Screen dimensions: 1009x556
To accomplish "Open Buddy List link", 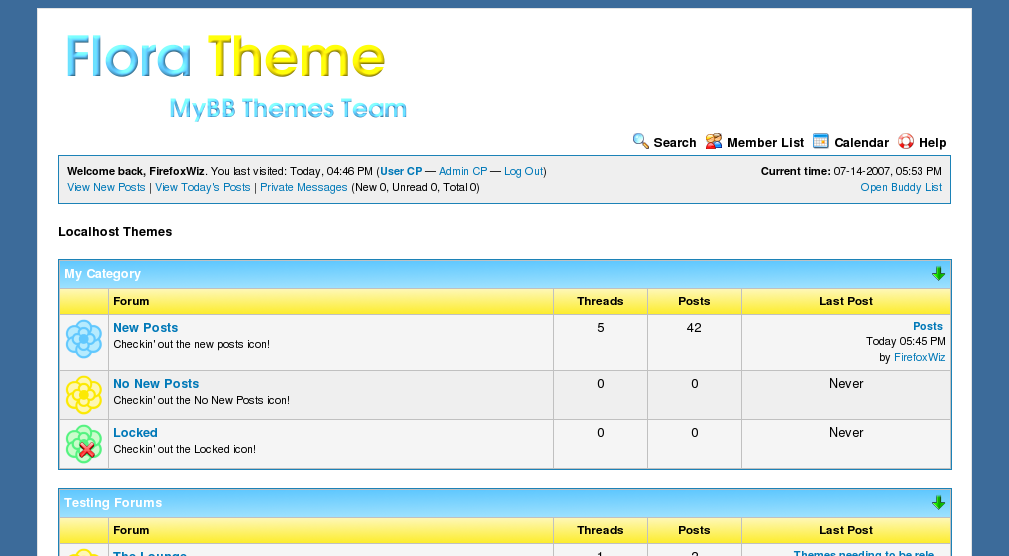I will (901, 188).
